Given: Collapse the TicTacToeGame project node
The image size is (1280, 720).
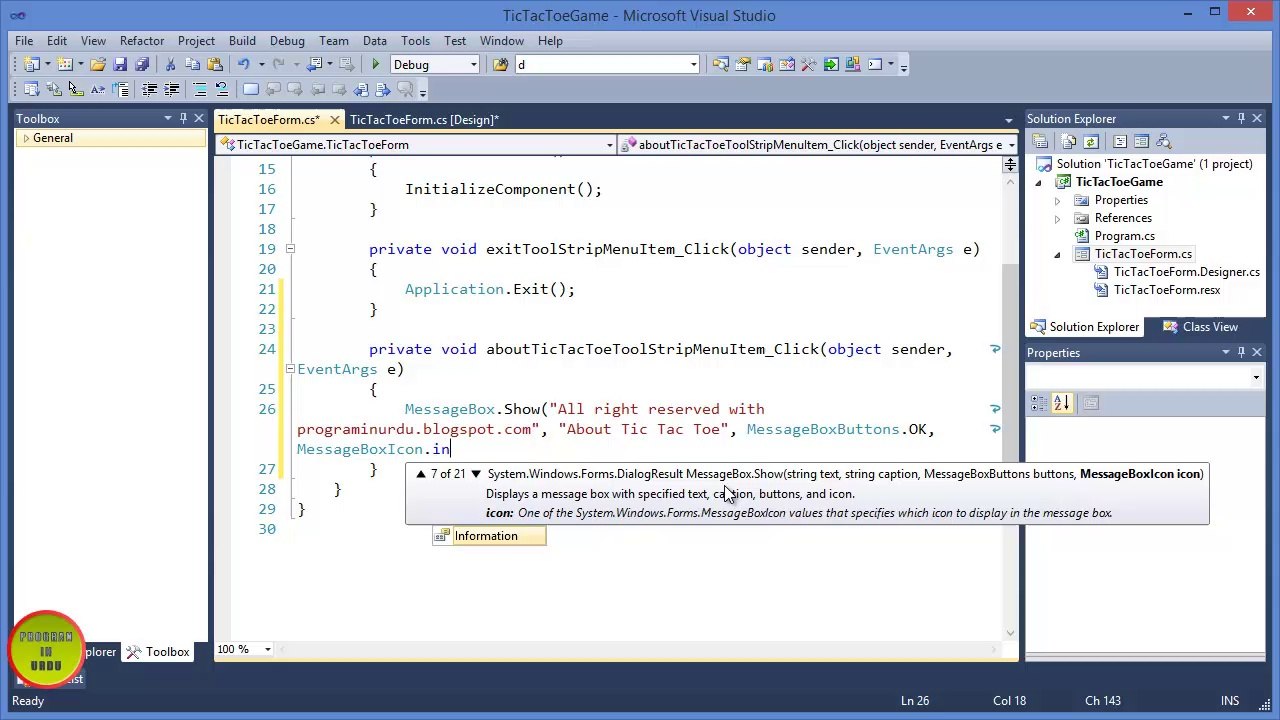Looking at the screenshot, I should [x=1039, y=182].
